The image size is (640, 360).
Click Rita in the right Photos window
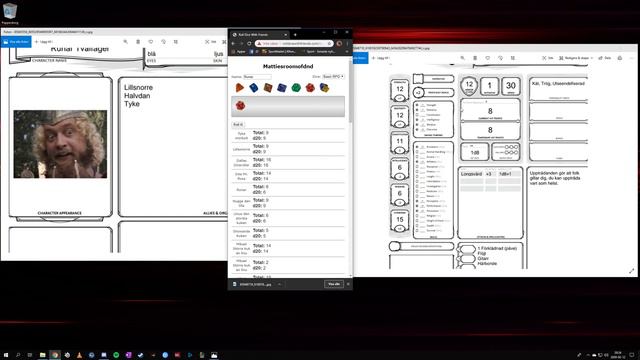pyautogui.click(x=548, y=58)
